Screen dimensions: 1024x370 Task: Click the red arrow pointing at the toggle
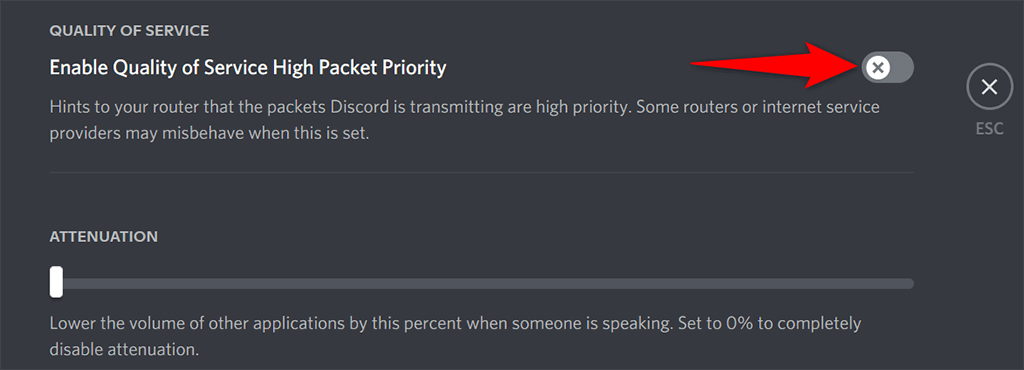[x=775, y=65]
